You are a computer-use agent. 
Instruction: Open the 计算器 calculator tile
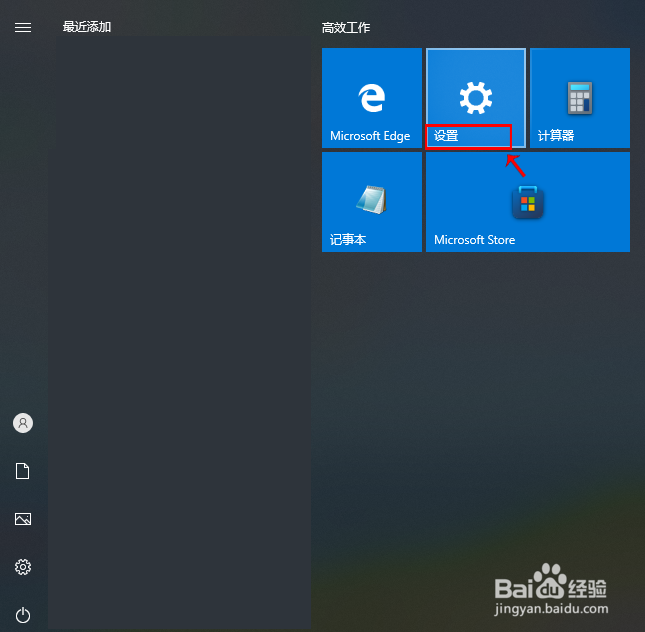coord(580,98)
